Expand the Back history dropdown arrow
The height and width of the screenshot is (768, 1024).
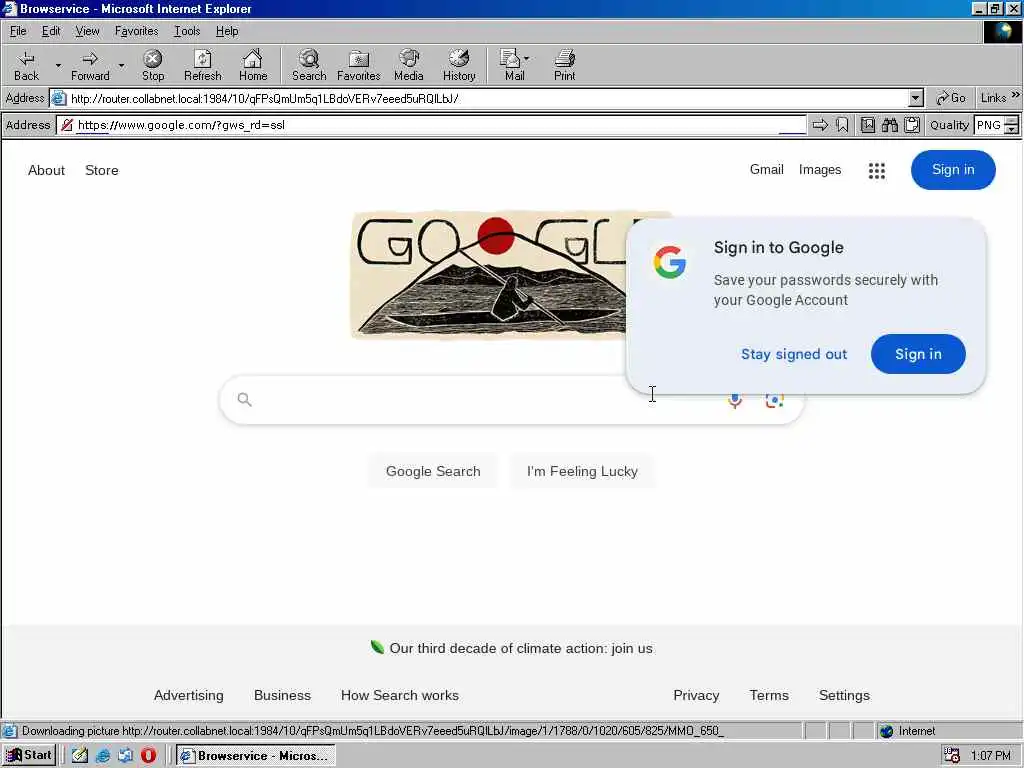tap(58, 65)
